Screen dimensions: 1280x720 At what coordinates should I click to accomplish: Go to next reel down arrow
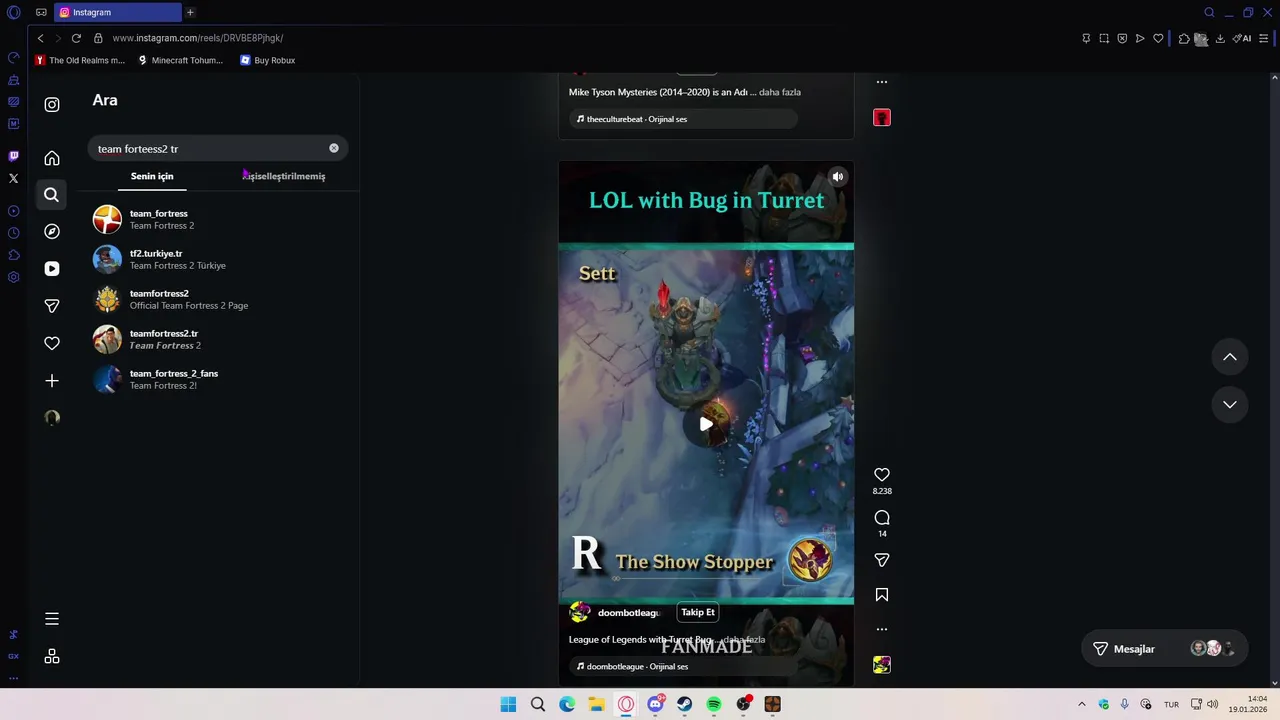pyautogui.click(x=1230, y=405)
